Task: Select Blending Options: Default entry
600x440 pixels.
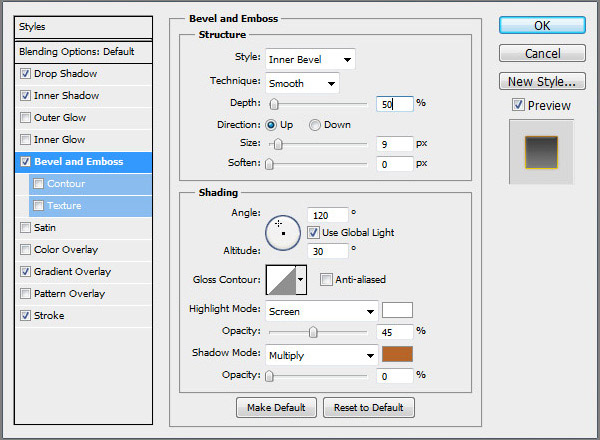Action: (x=76, y=51)
